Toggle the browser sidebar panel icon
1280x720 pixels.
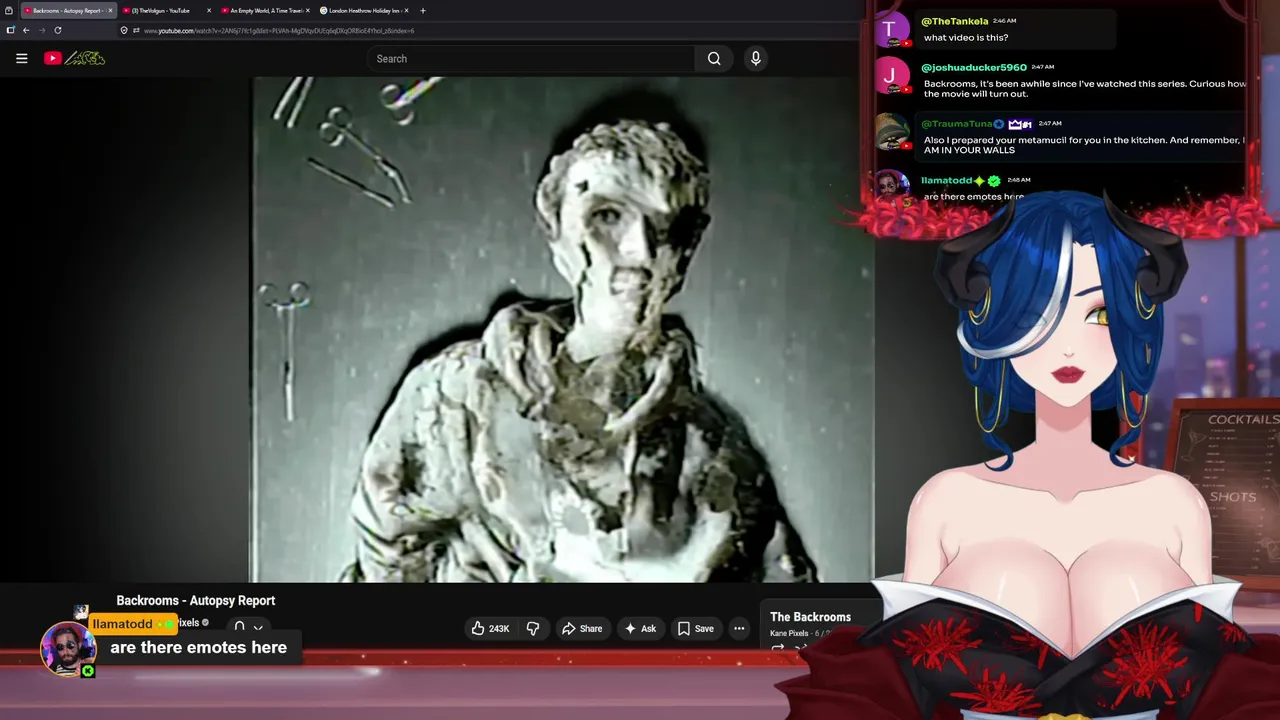pos(10,30)
